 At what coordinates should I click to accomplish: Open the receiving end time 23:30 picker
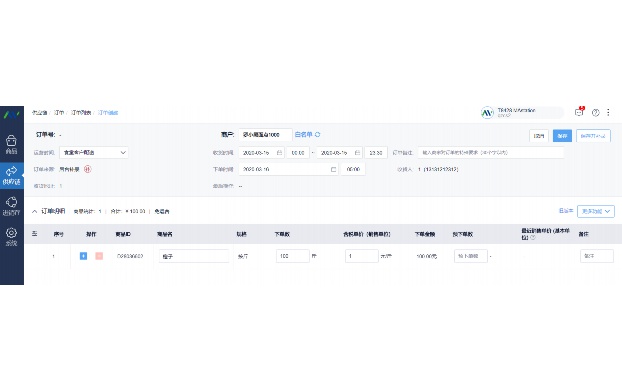pyautogui.click(x=376, y=153)
